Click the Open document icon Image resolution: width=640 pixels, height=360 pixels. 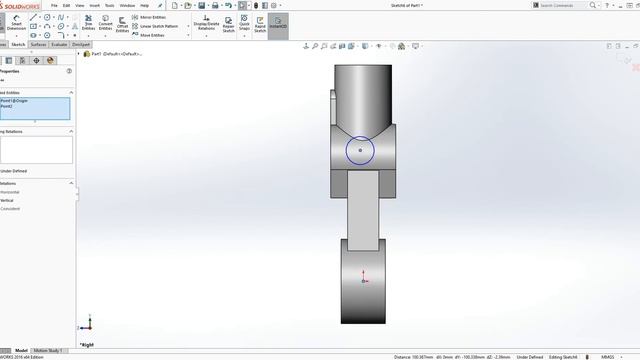188,5
